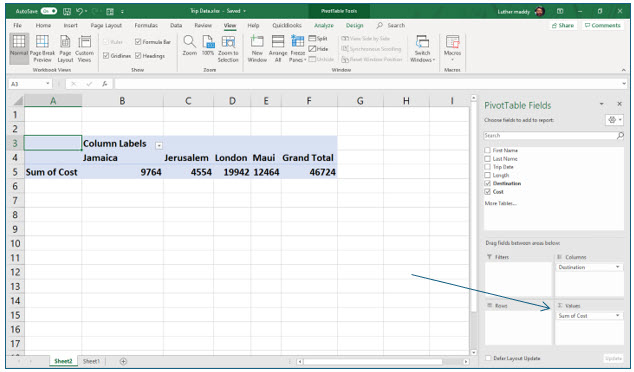Click the field search magnifier icon

click(x=620, y=135)
